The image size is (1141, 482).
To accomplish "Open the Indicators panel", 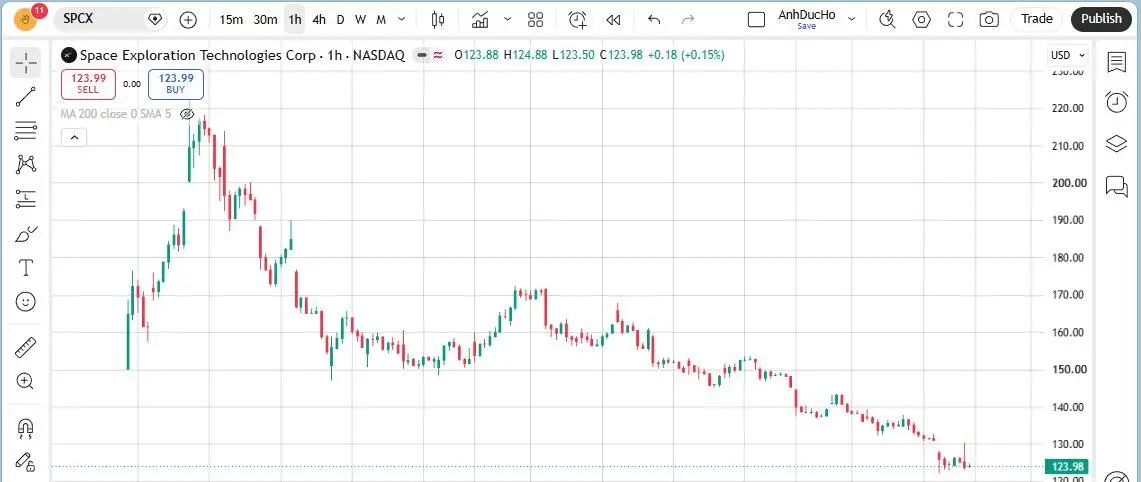I will click(480, 20).
